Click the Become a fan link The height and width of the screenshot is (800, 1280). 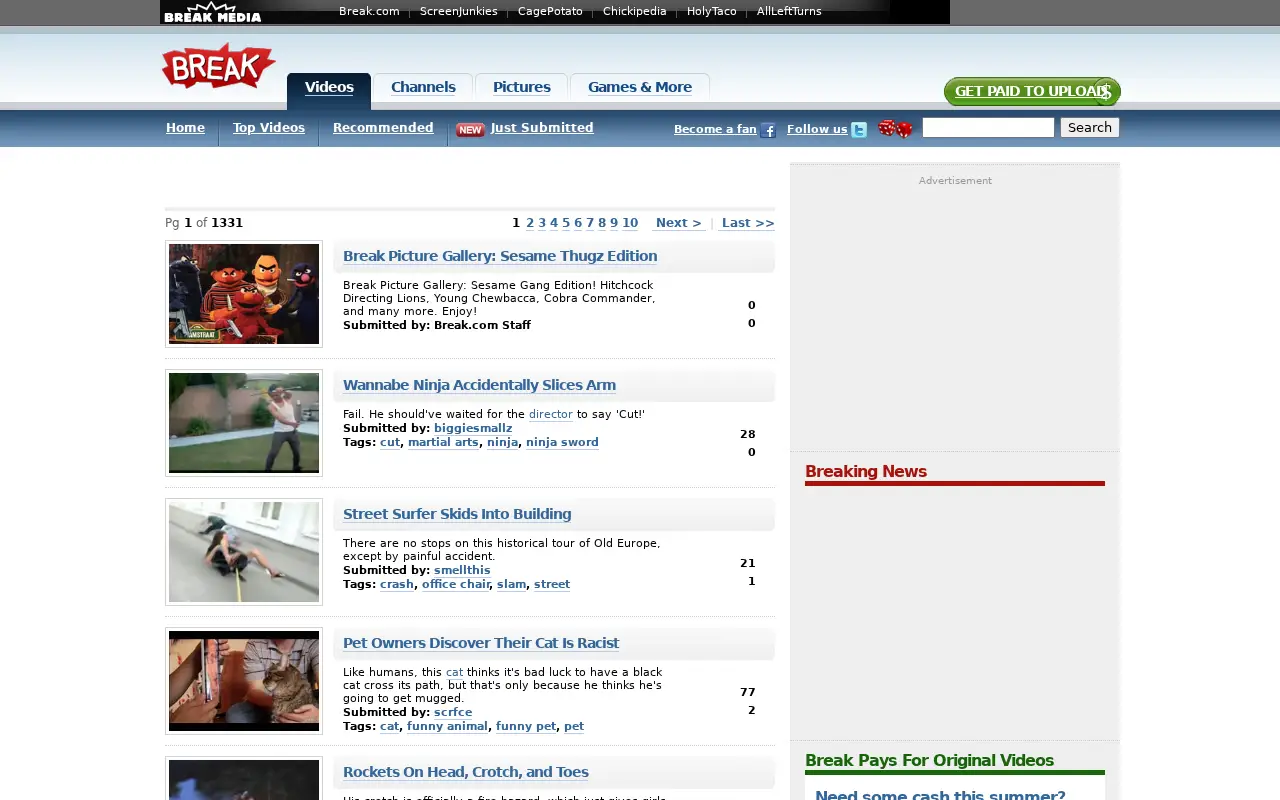715,129
